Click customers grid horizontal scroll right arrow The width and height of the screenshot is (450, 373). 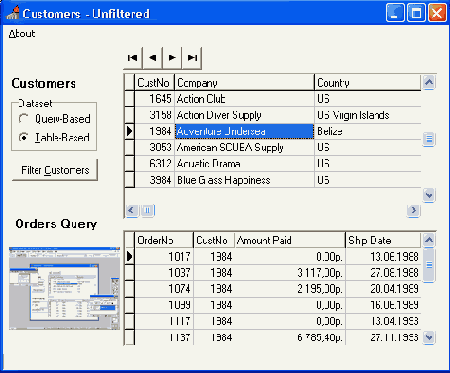pyautogui.click(x=413, y=210)
